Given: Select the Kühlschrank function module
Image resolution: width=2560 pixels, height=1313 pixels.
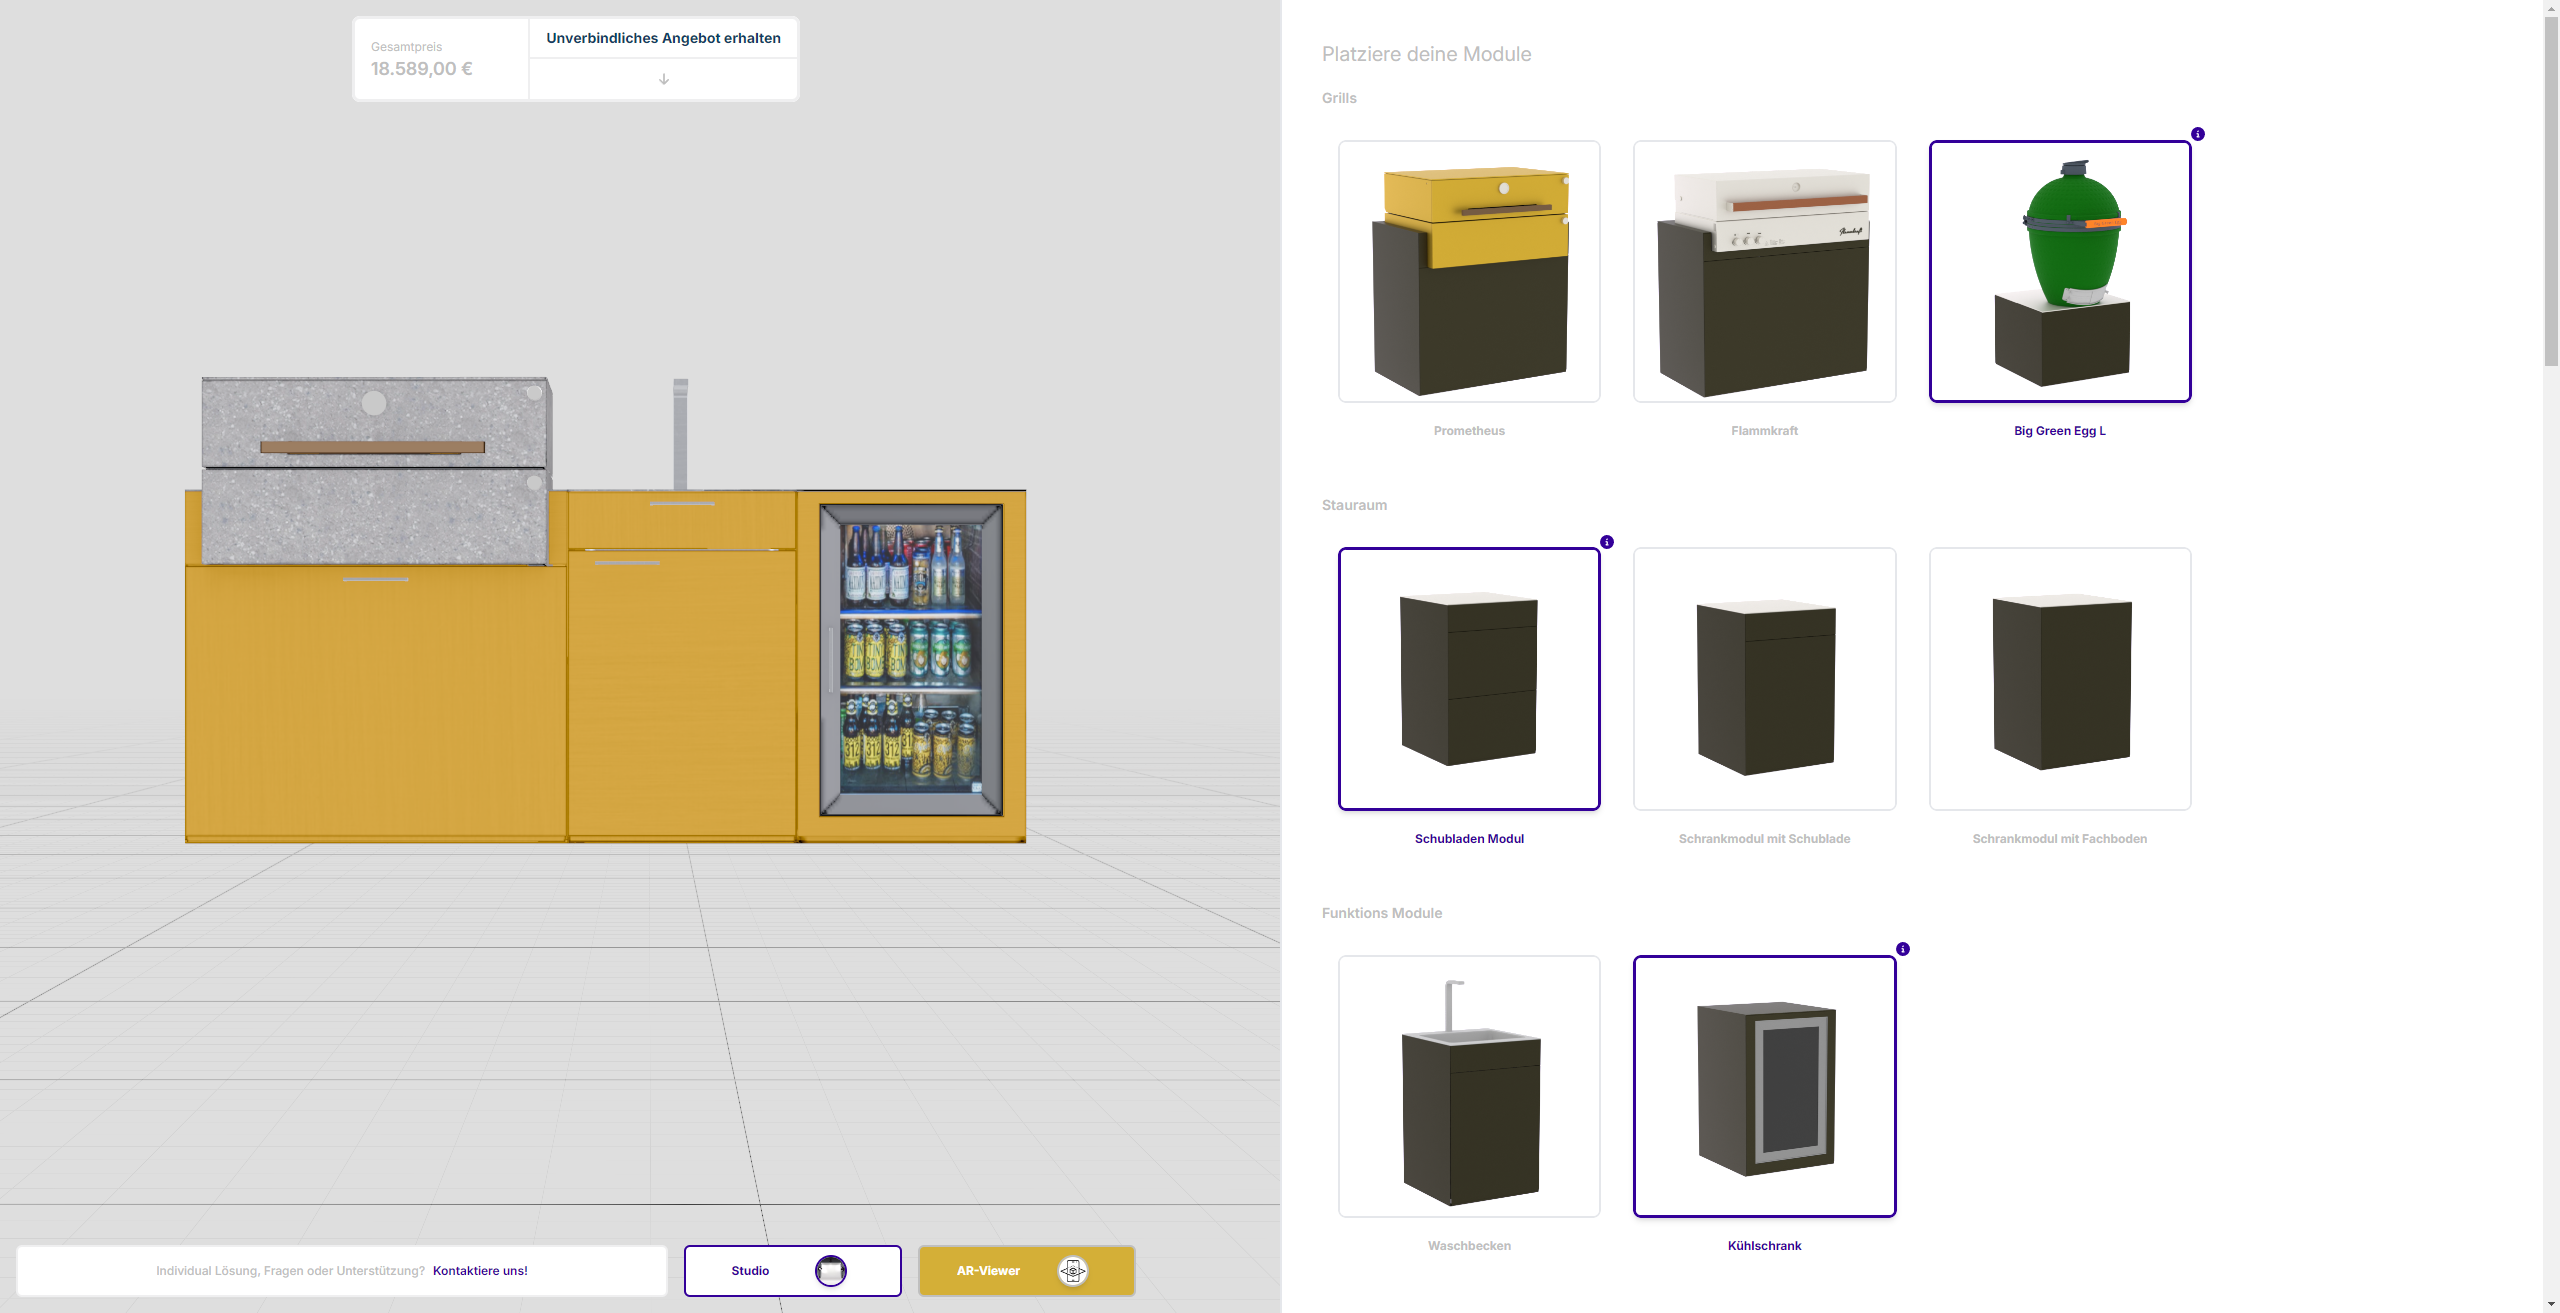Looking at the screenshot, I should pos(1764,1086).
